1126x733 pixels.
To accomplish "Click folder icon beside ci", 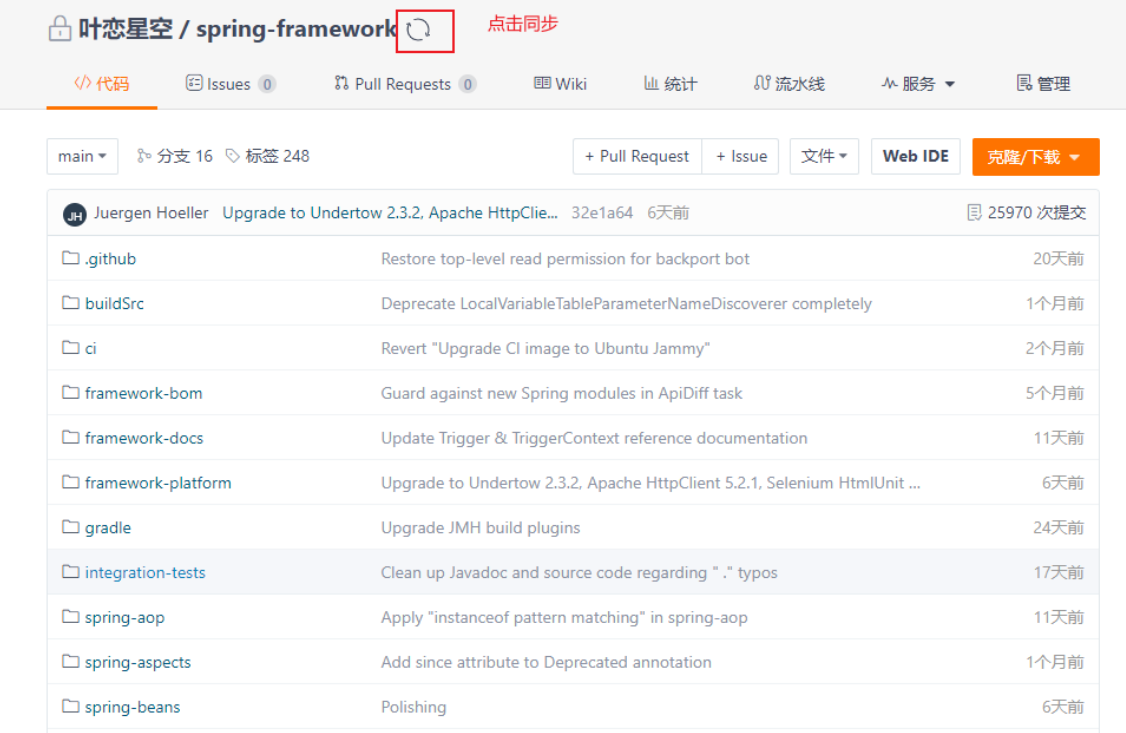I will point(70,347).
